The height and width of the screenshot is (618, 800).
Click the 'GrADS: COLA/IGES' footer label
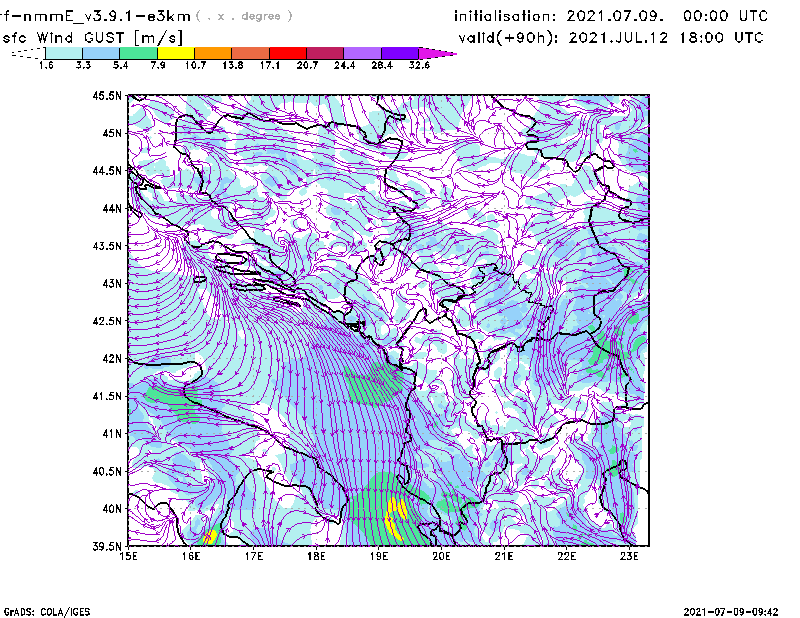point(47,612)
